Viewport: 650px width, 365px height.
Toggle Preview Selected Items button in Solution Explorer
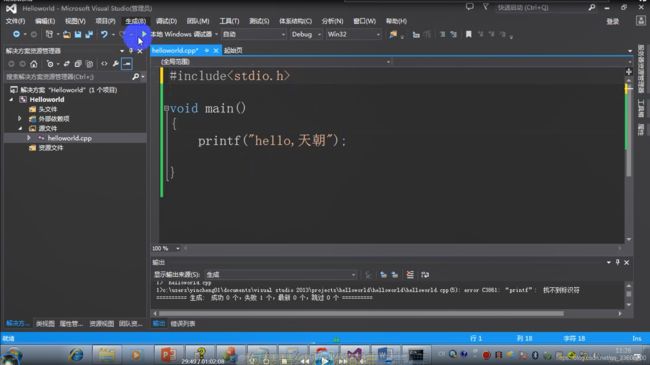[127, 64]
